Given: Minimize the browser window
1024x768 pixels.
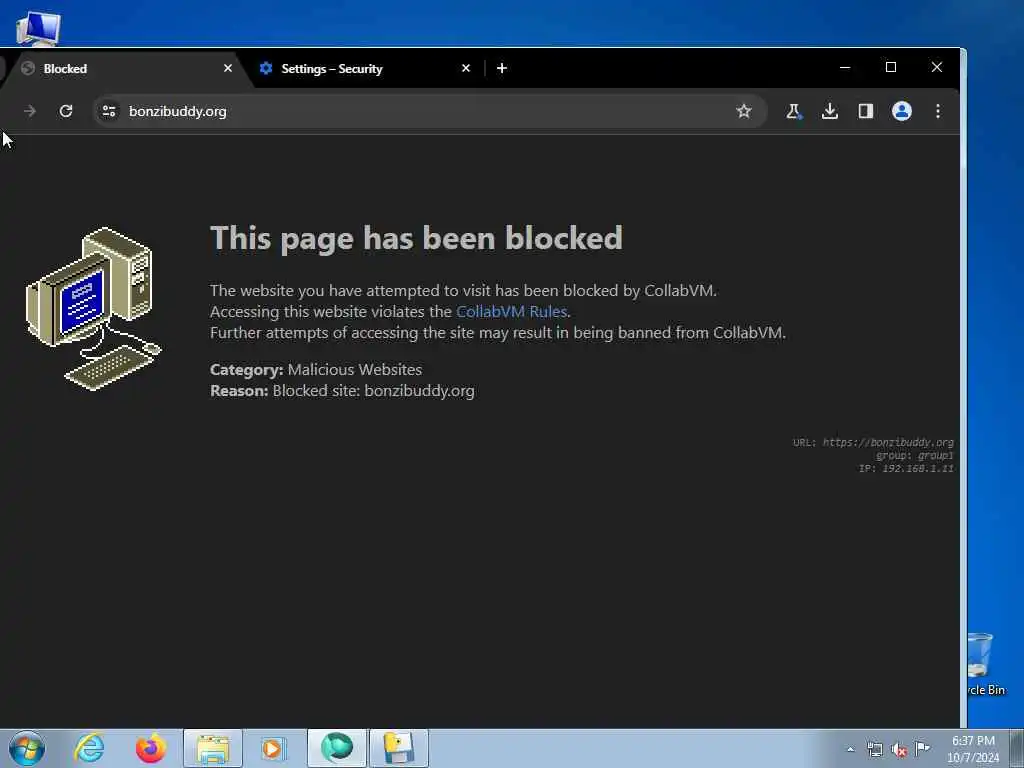Looking at the screenshot, I should 844,67.
